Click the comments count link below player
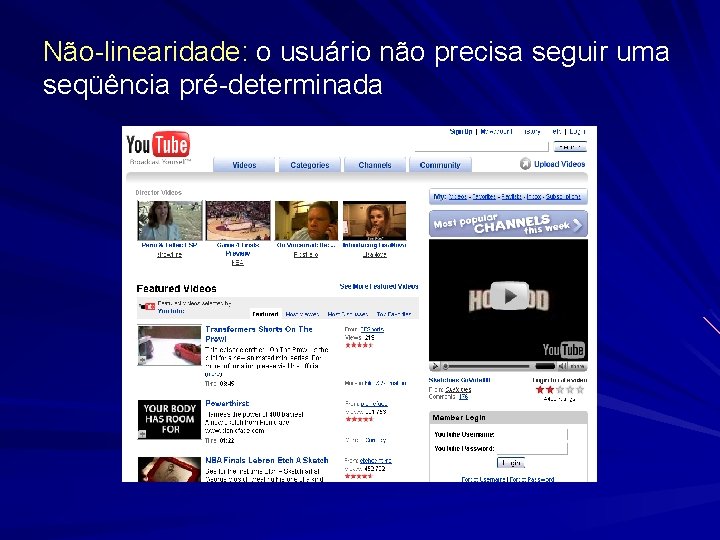The width and height of the screenshot is (720, 540). [x=463, y=397]
